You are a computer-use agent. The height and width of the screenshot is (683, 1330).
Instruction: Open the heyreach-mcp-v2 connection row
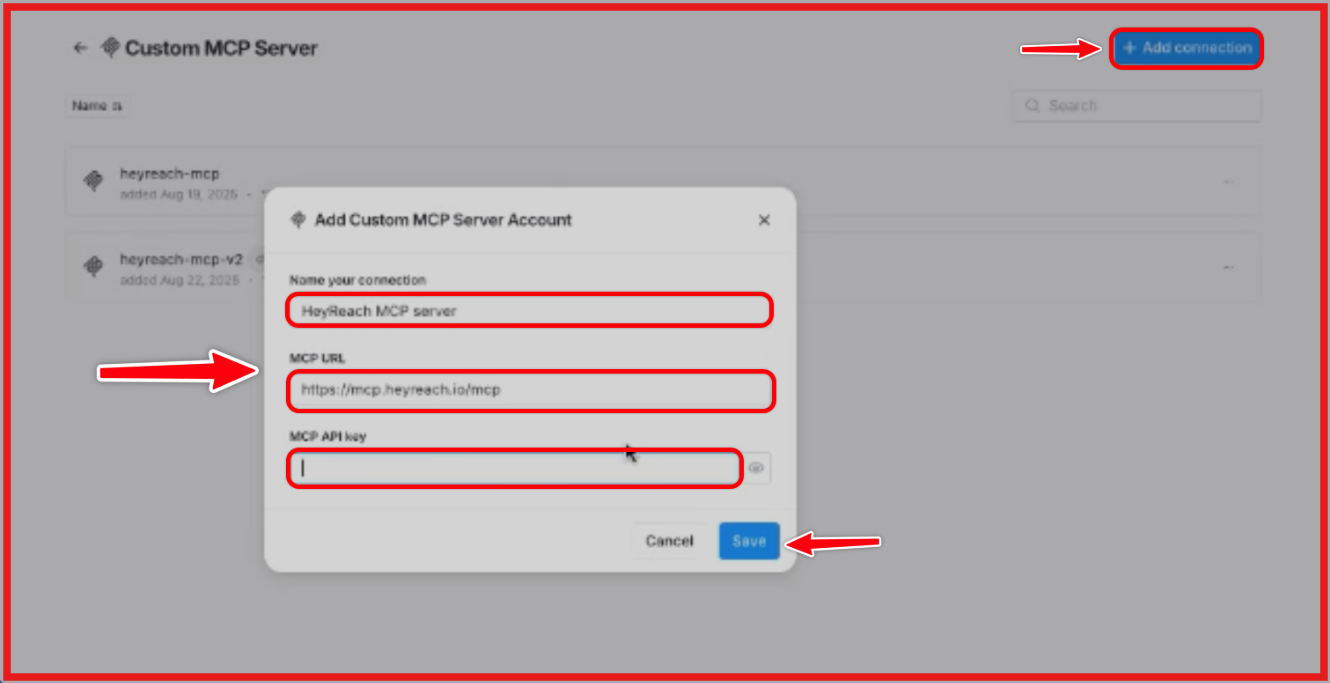click(x=663, y=267)
